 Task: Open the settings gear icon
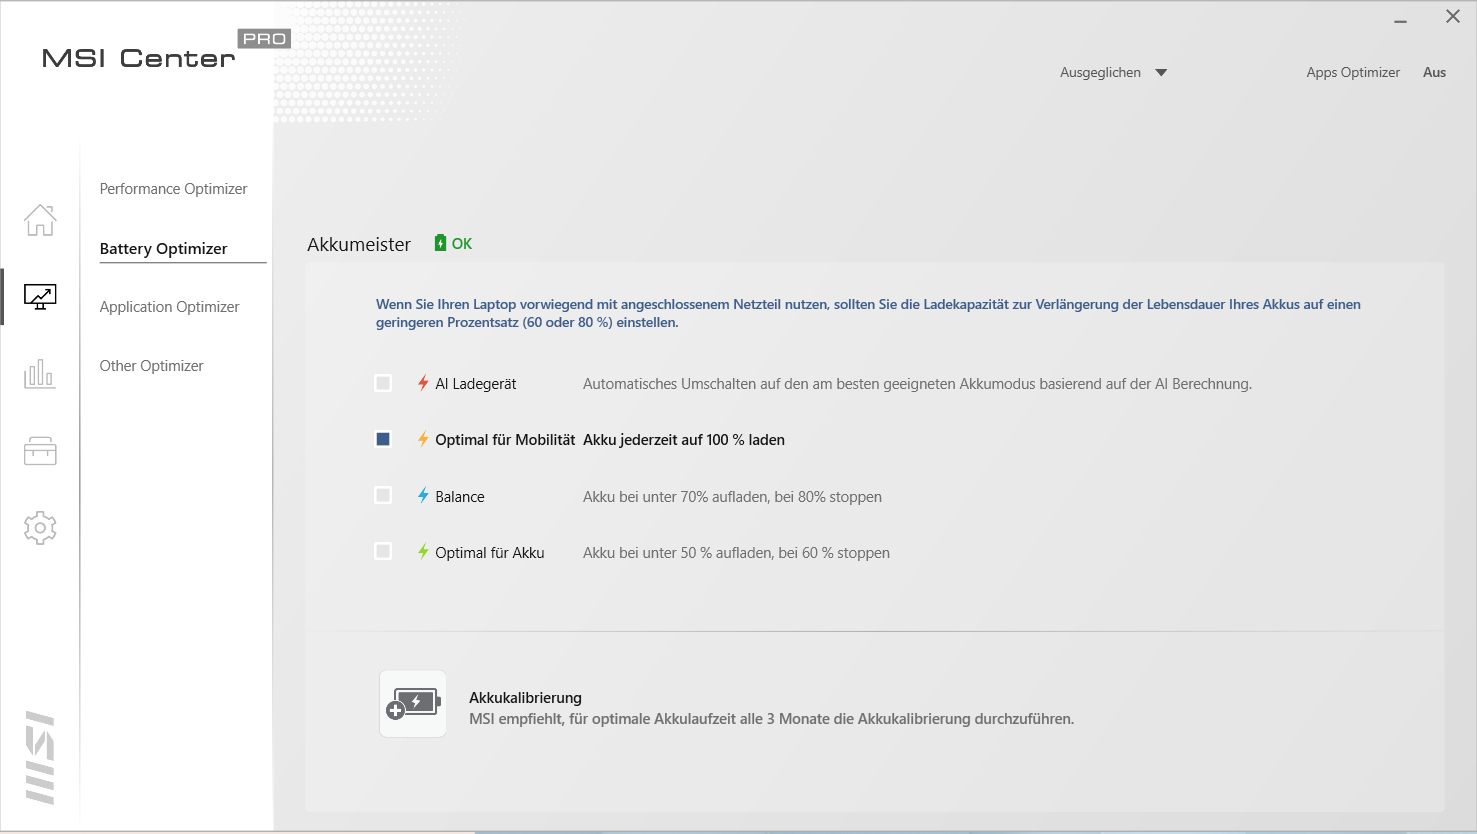coord(40,528)
